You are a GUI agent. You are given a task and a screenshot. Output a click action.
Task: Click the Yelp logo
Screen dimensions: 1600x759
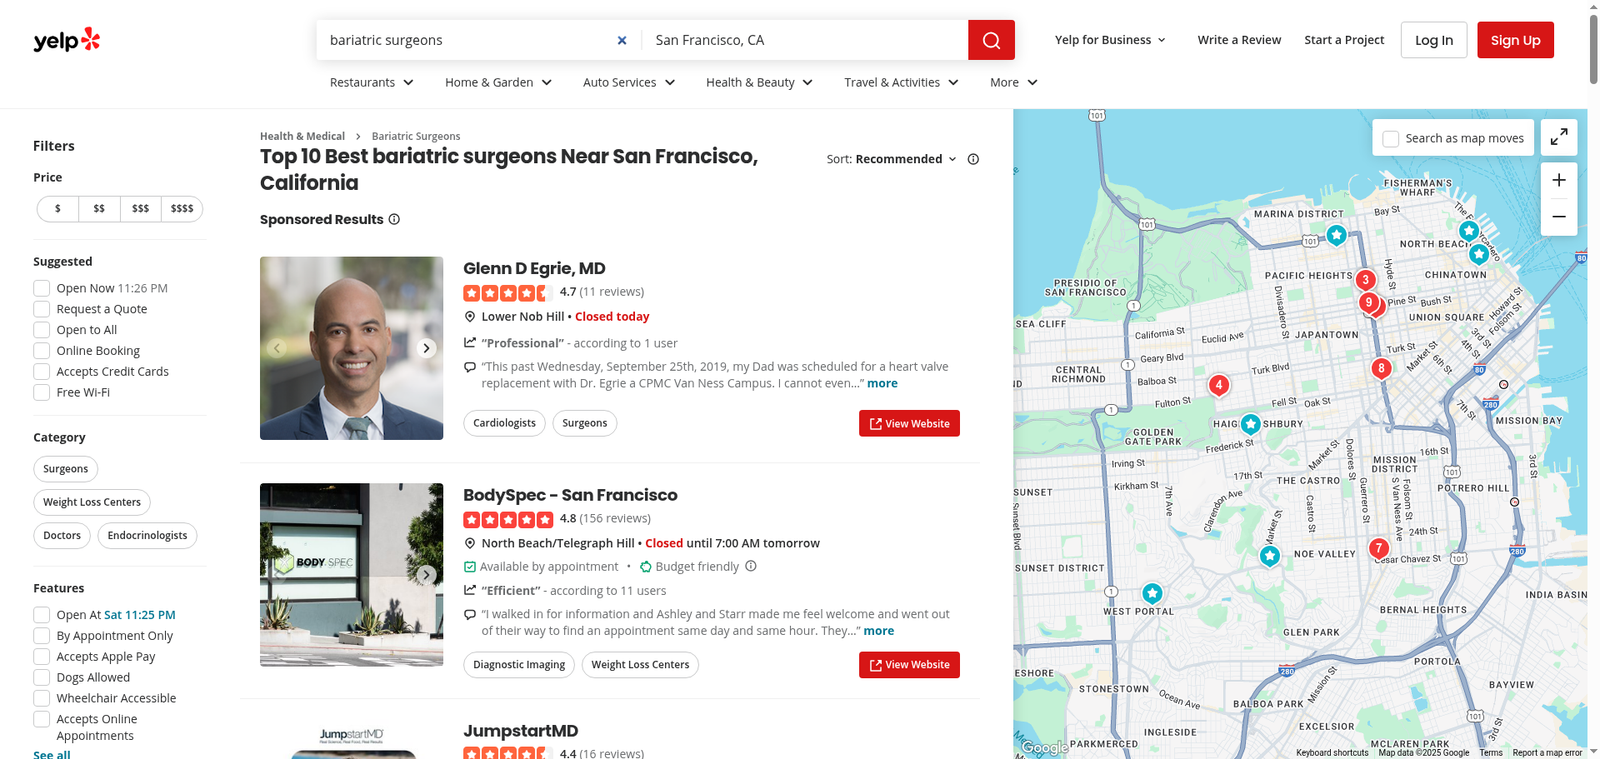(x=67, y=40)
